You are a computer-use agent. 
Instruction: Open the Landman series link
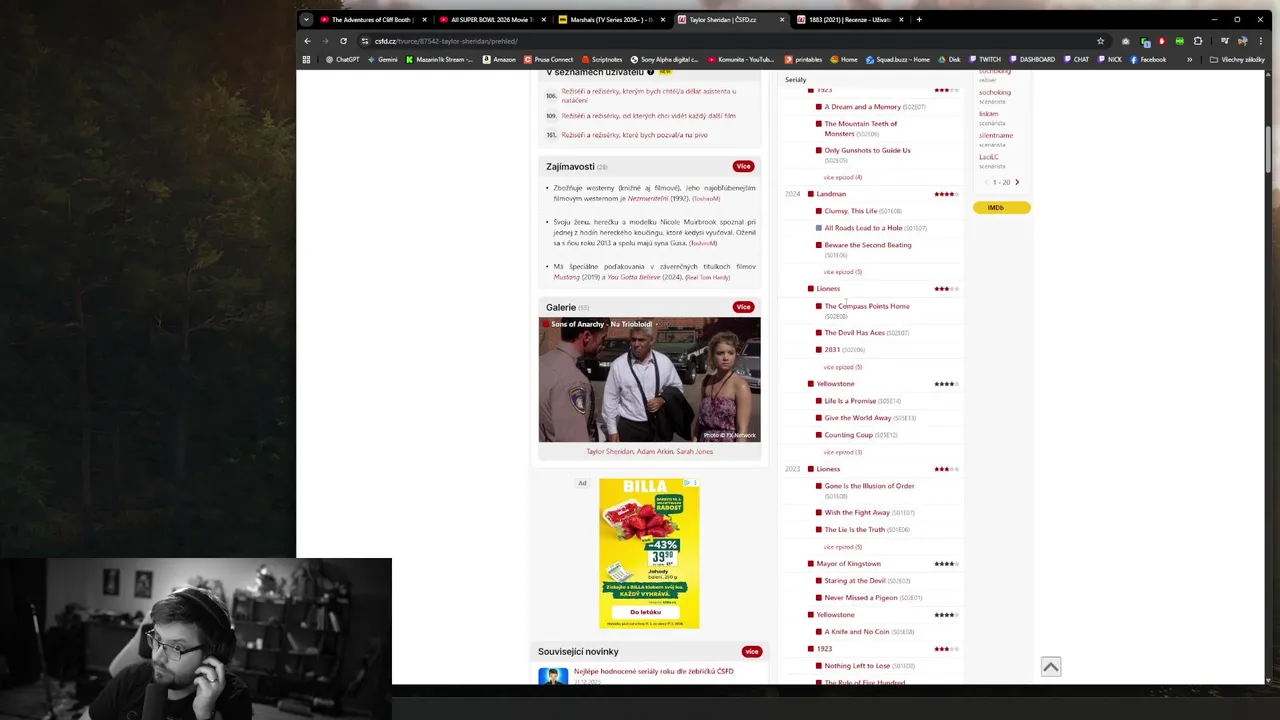831,194
